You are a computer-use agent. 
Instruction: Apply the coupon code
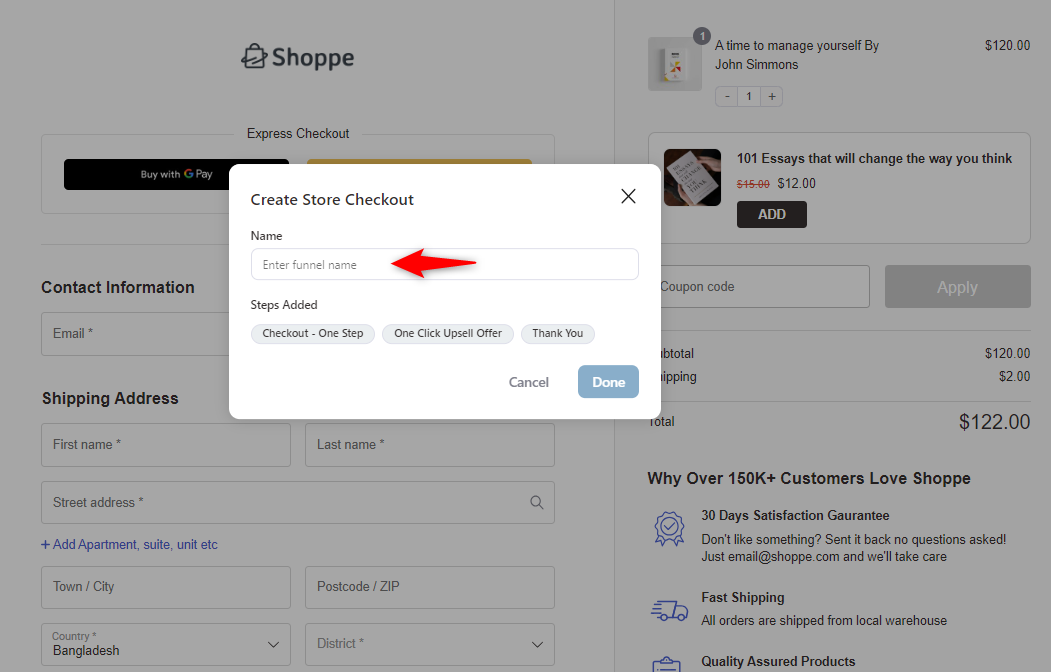pyautogui.click(x=957, y=287)
